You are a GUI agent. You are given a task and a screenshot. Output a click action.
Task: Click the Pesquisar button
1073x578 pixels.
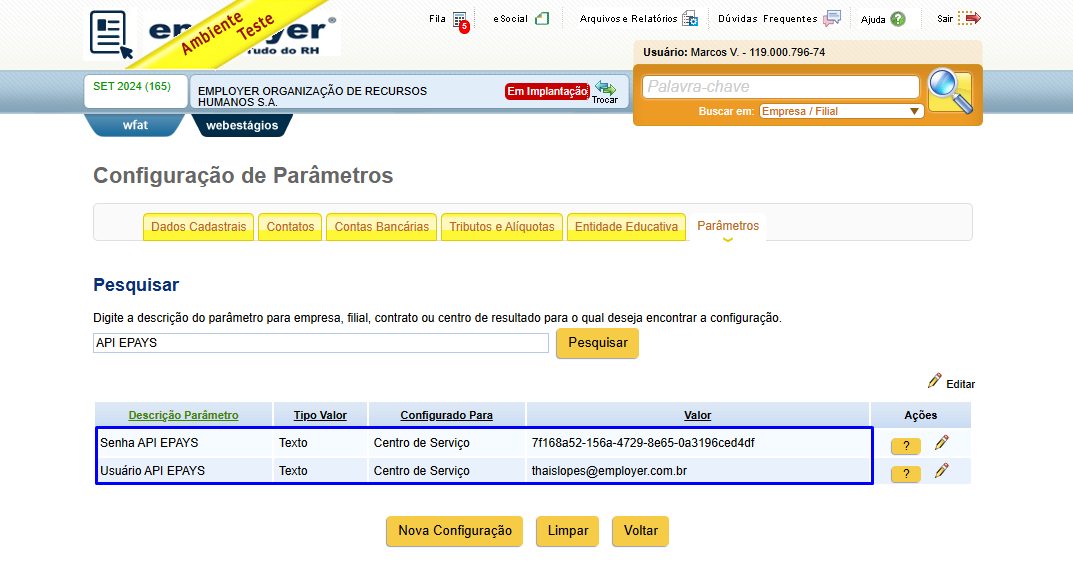tap(597, 343)
